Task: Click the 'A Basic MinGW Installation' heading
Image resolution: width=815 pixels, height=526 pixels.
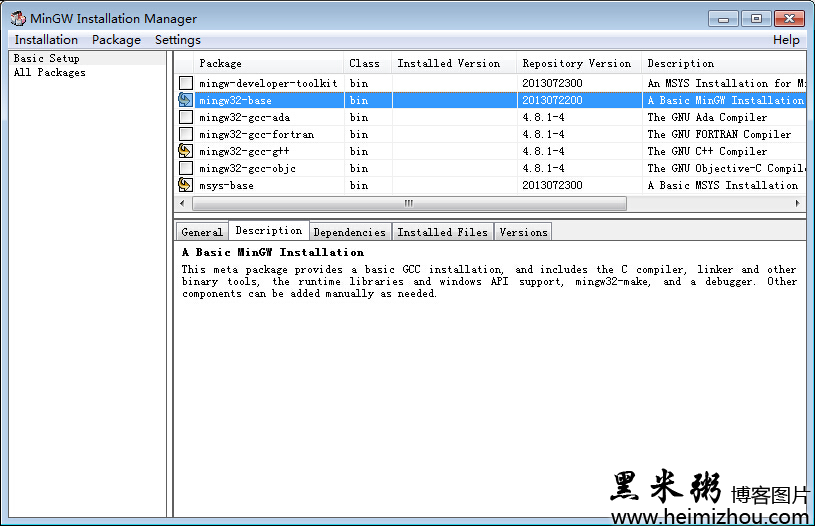Action: coord(273,252)
